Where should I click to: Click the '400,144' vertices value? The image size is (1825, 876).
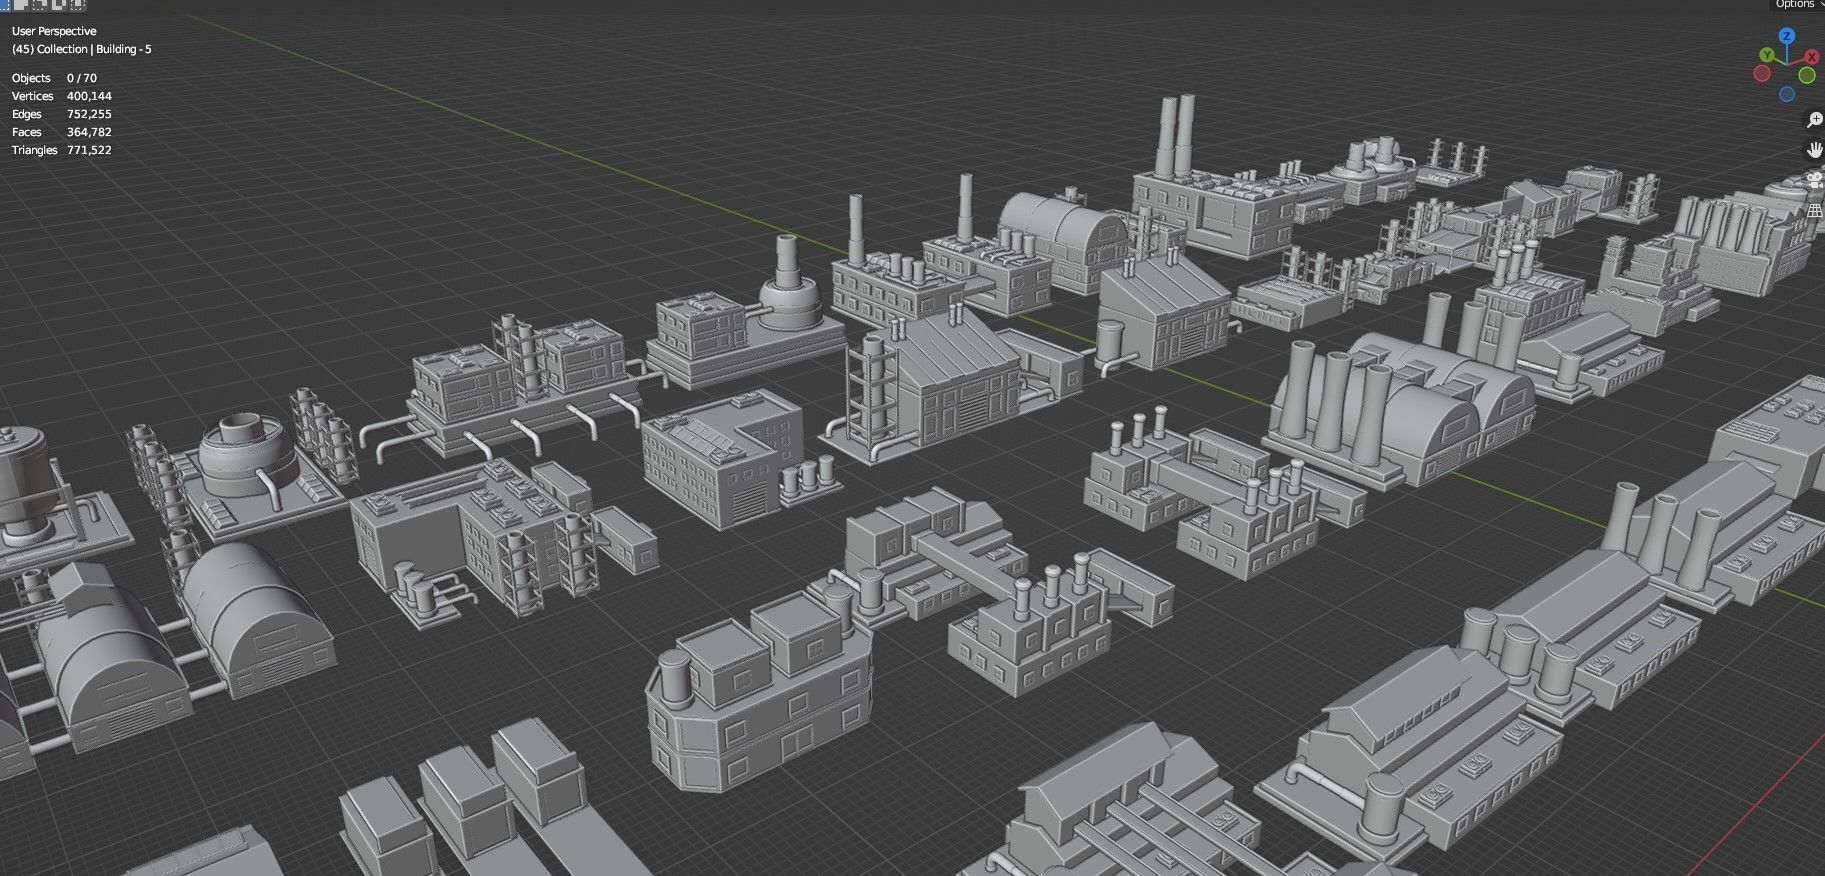click(89, 96)
